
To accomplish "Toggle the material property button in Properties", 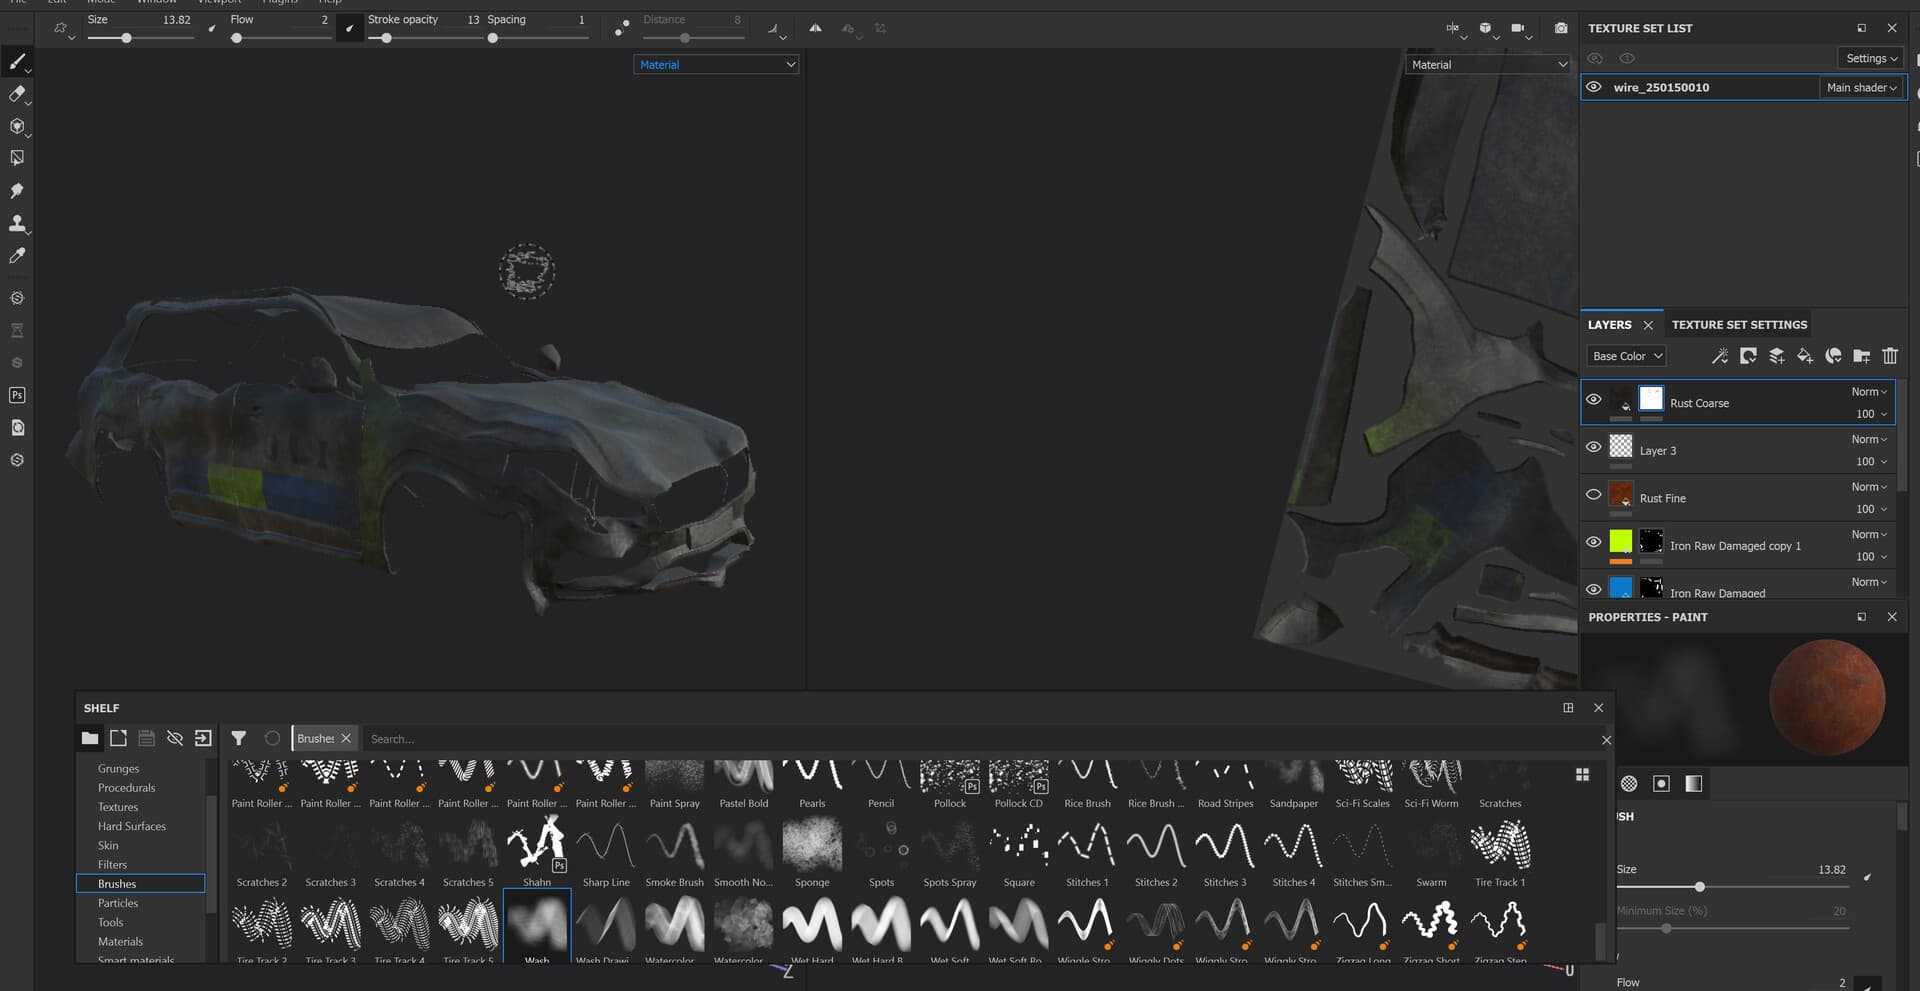I will 1693,784.
